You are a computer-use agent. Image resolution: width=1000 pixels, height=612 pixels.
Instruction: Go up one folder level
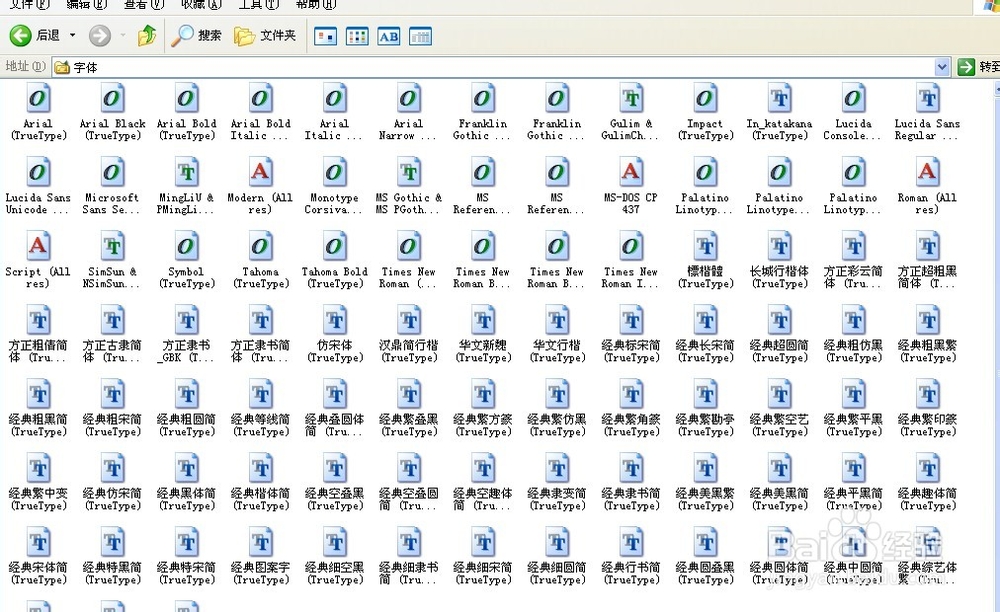click(x=147, y=35)
